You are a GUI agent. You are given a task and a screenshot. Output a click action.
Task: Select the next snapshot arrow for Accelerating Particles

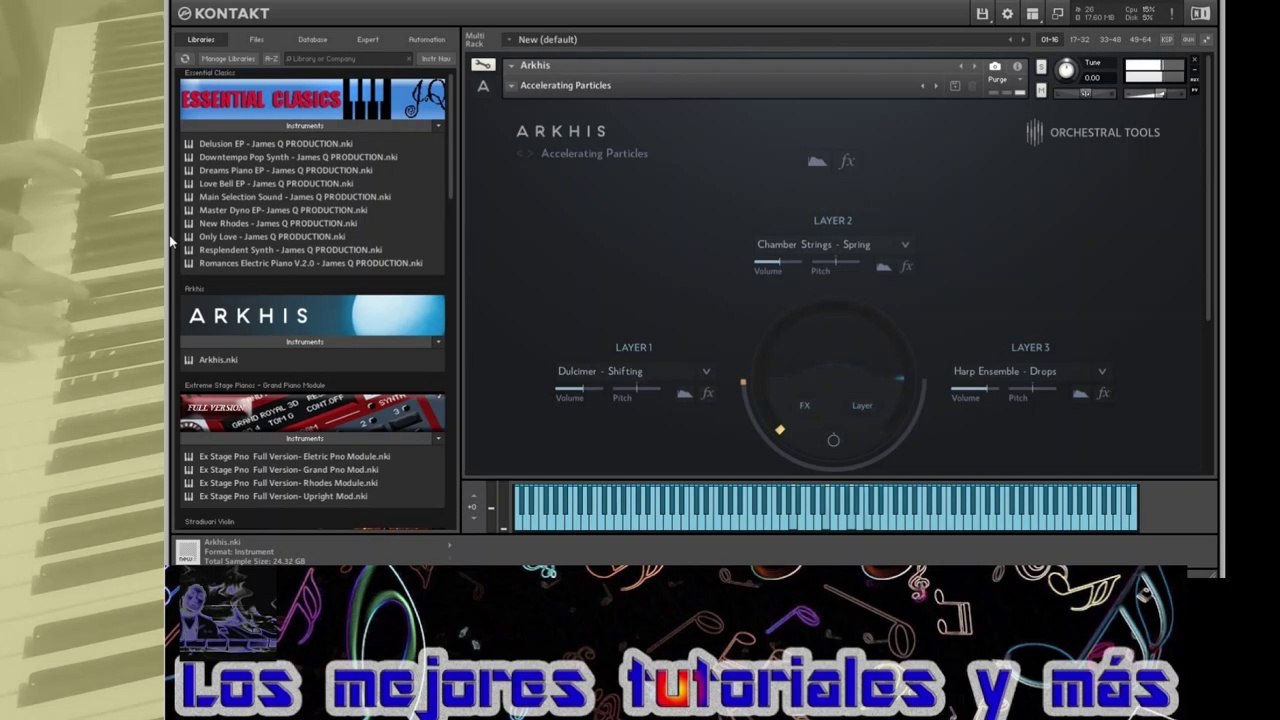936,86
